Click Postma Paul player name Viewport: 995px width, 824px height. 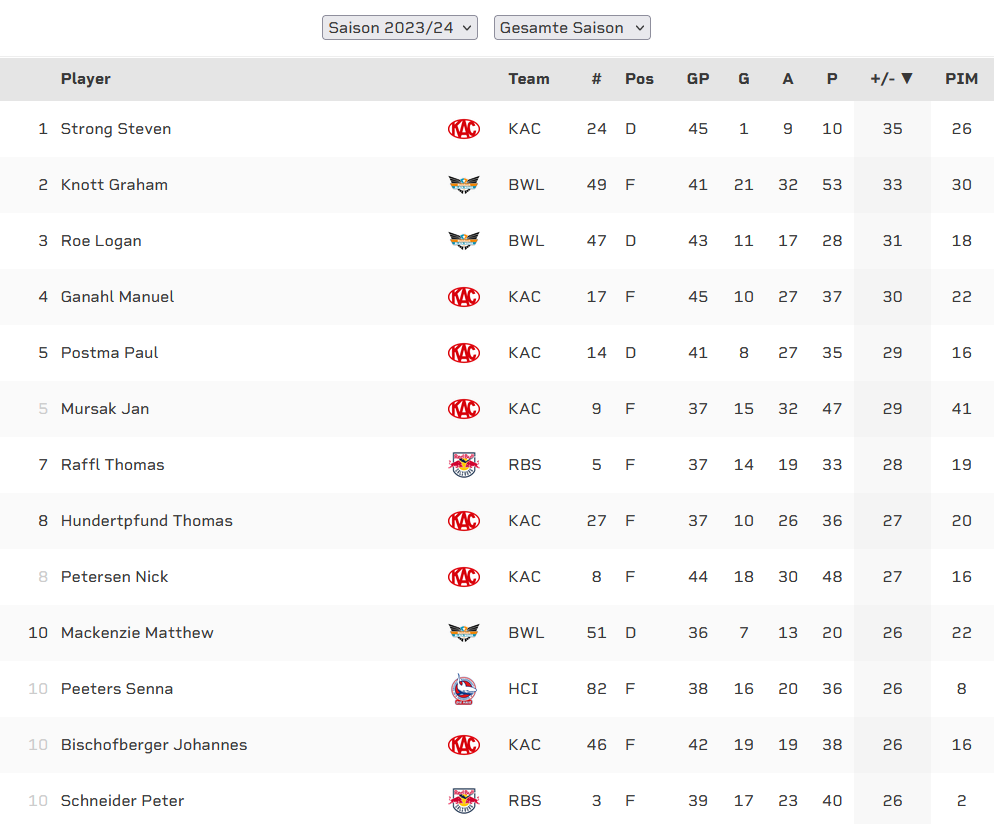109,353
